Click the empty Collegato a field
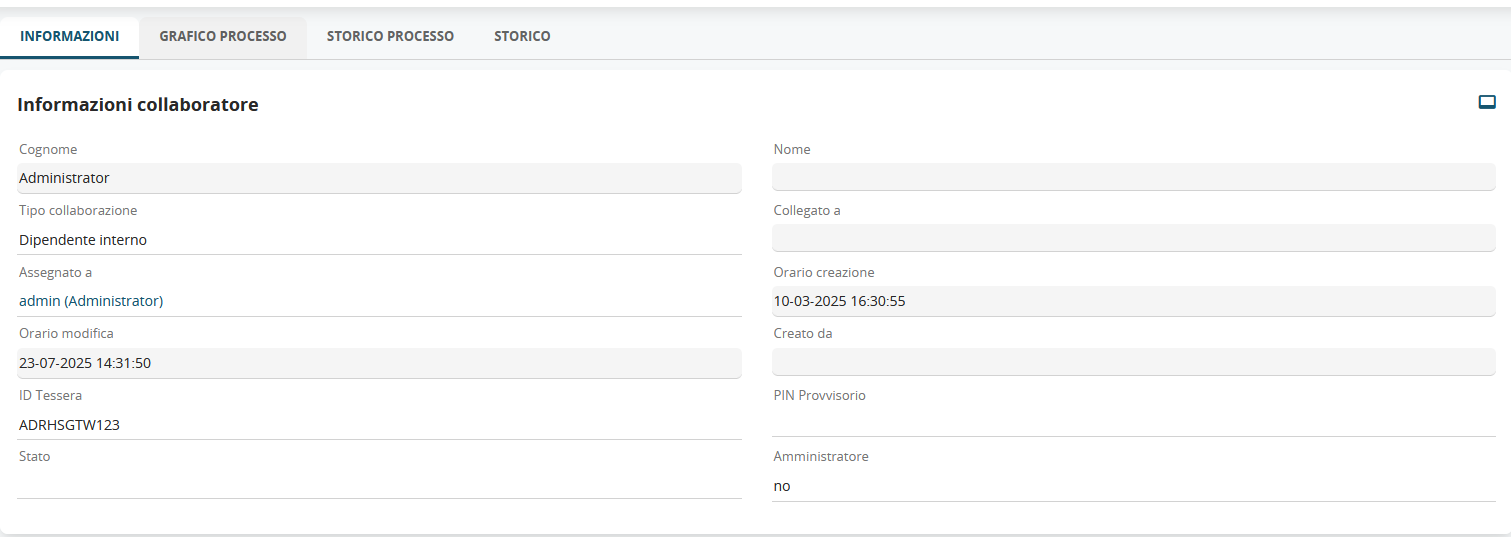 pos(1133,238)
